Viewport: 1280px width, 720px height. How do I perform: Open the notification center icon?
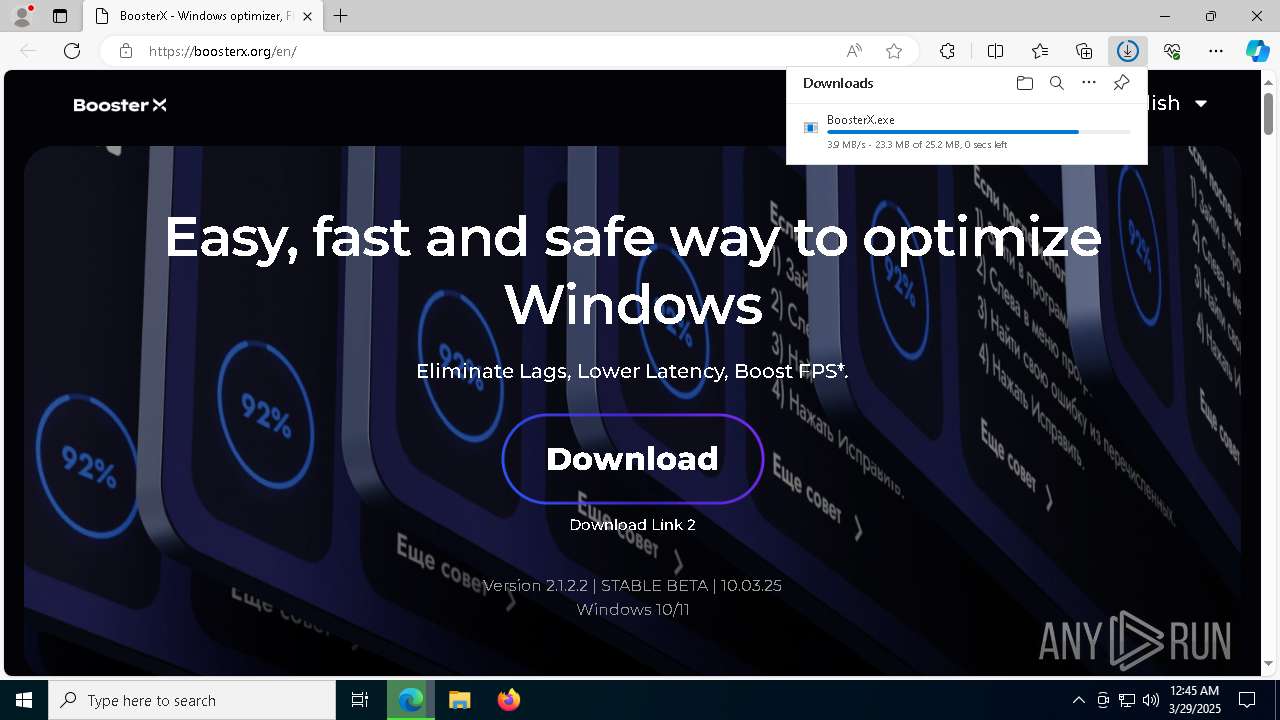1247,700
